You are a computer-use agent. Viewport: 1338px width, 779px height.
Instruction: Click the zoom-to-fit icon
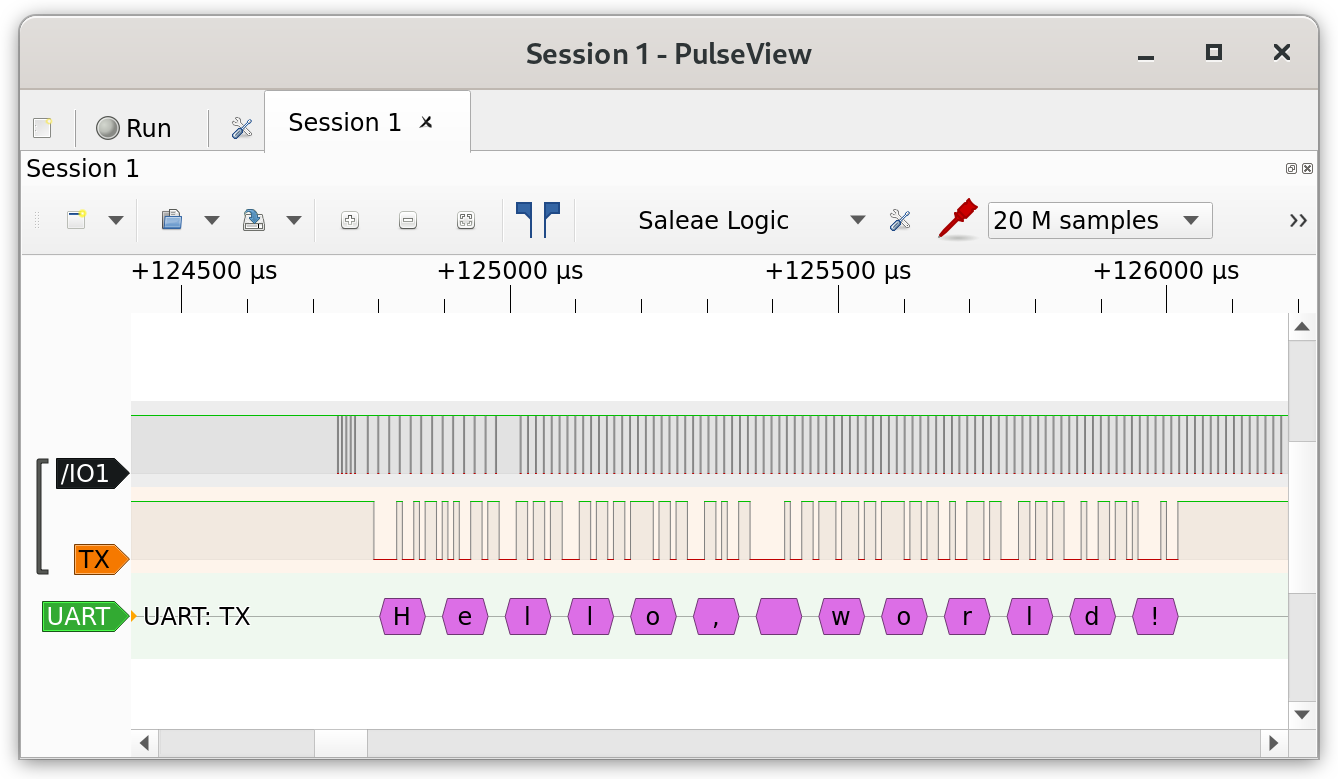pyautogui.click(x=466, y=221)
